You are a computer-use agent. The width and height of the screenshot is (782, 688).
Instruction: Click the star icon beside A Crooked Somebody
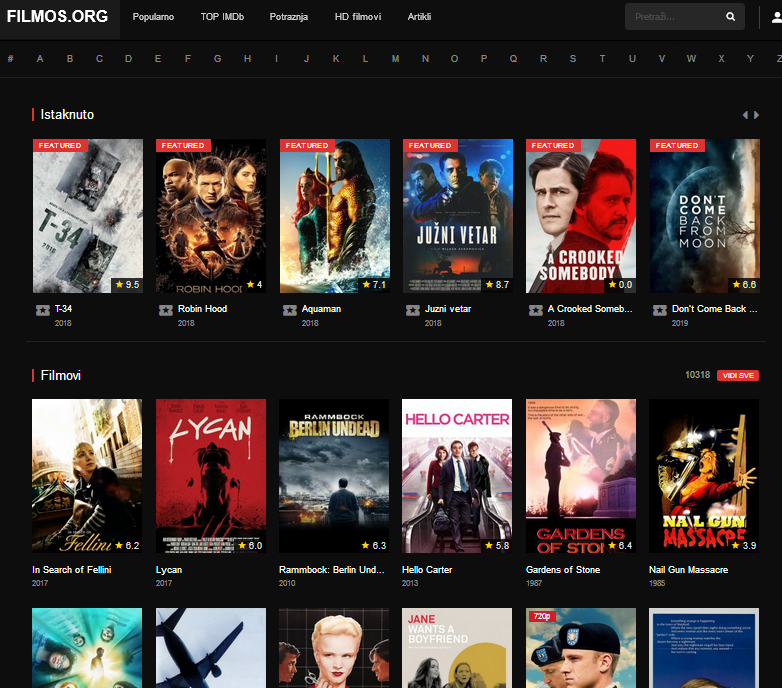coord(536,310)
